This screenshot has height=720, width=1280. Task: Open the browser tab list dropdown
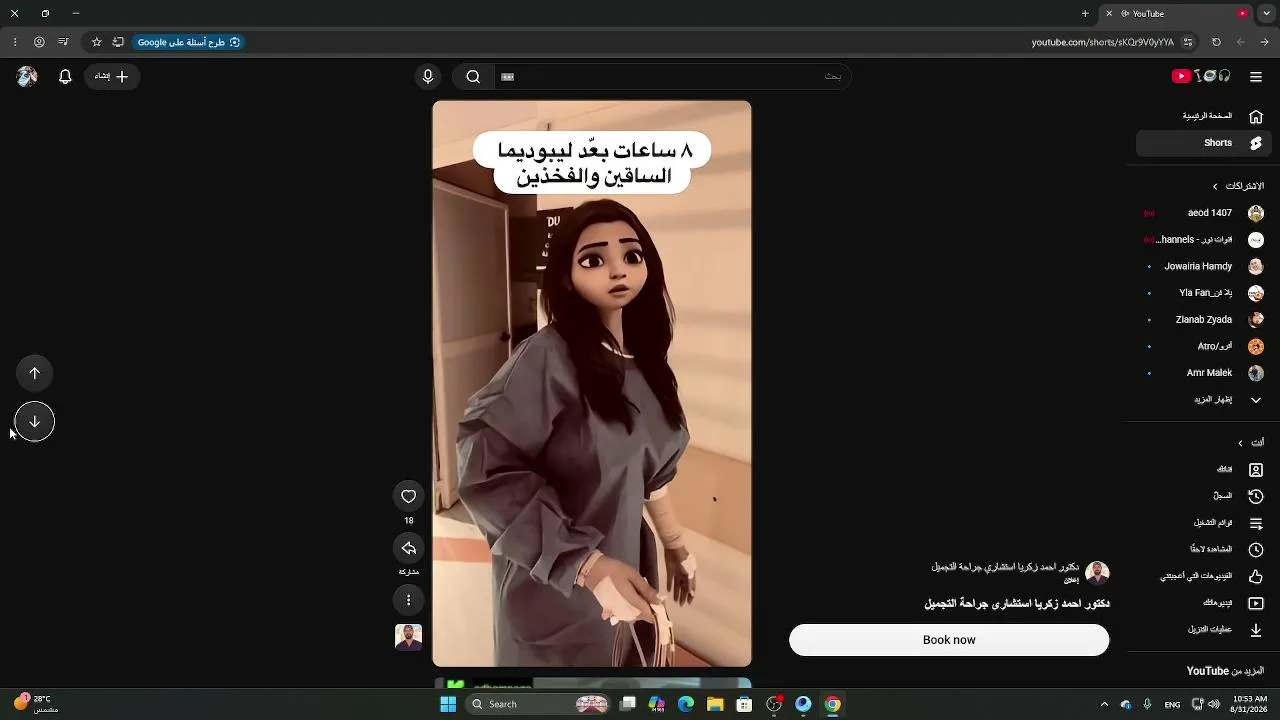coord(1265,14)
